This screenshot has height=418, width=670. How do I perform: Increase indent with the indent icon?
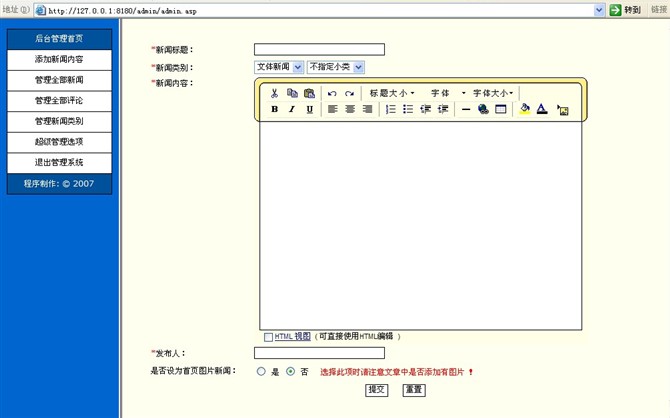[x=443, y=109]
